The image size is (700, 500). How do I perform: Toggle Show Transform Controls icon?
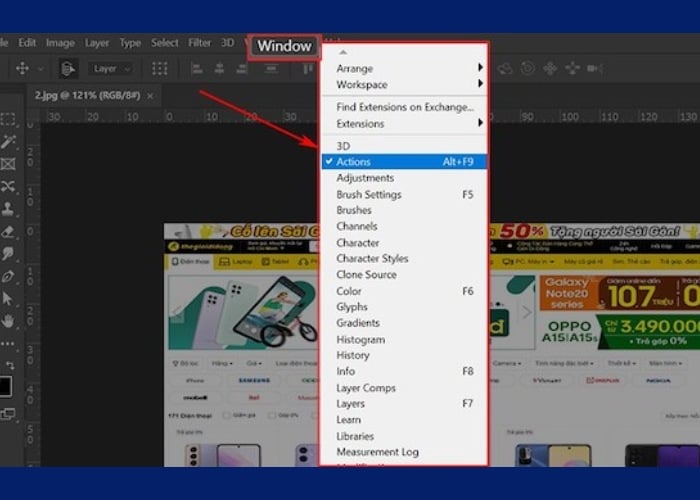point(159,69)
